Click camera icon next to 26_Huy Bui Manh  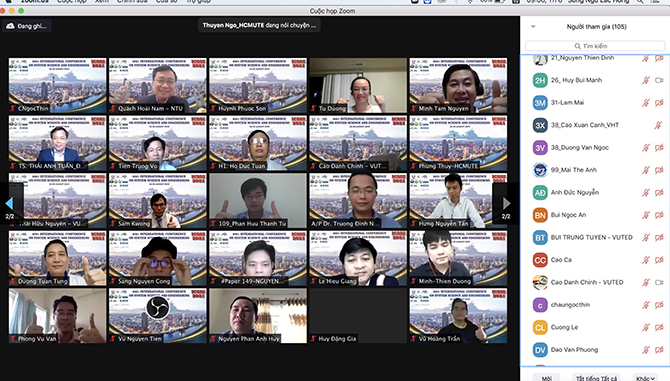659,80
